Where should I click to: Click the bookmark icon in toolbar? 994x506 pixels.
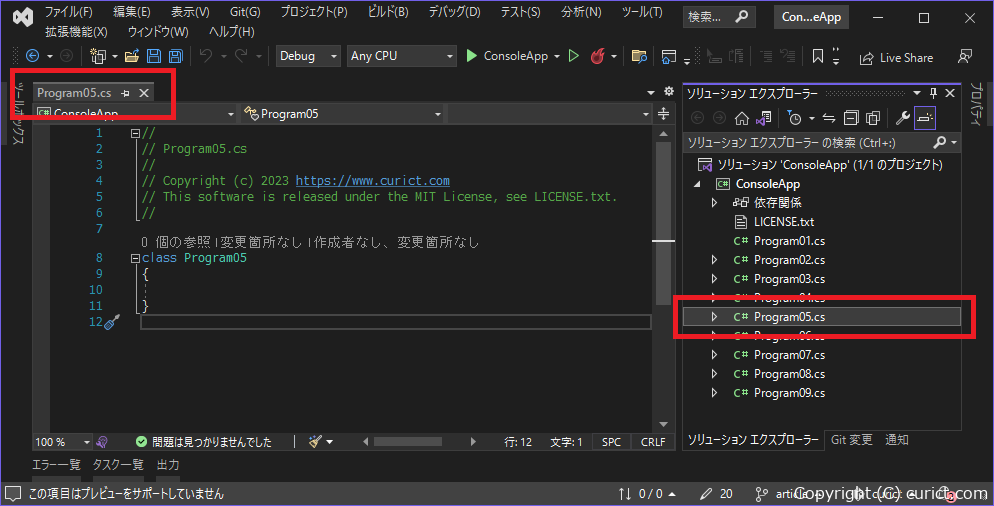click(x=818, y=56)
